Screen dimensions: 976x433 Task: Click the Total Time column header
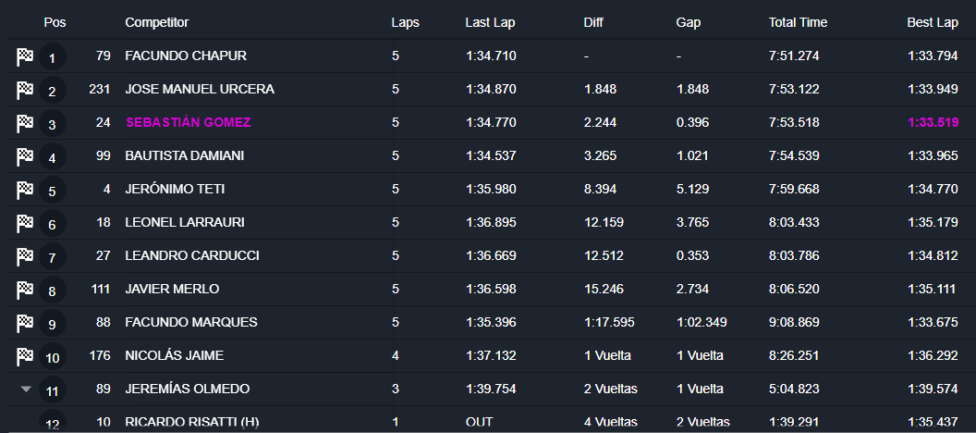tap(797, 22)
